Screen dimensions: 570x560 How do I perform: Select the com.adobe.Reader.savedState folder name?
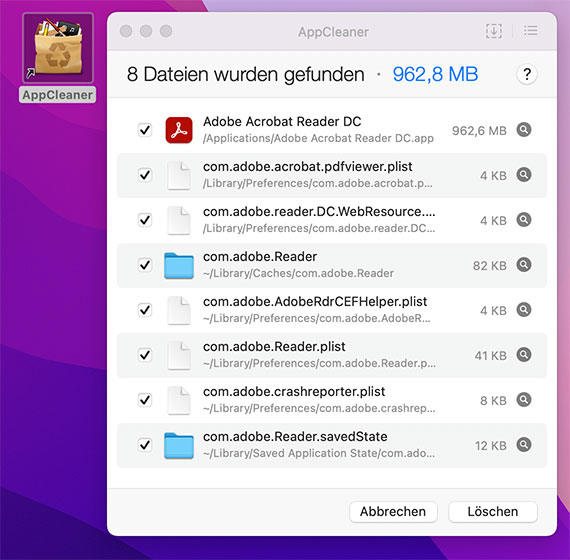295,436
